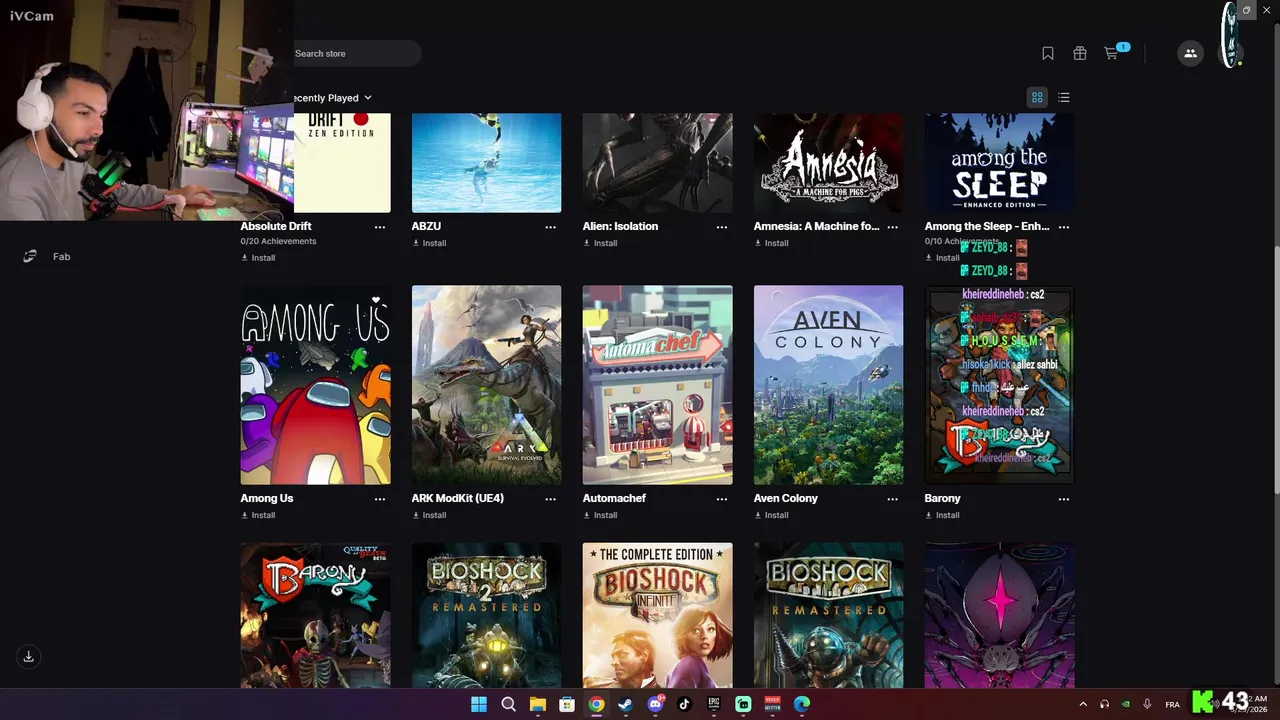Screen dimensions: 1280x720
Task: Open Microsoft Edge from the taskbar
Action: [x=802, y=704]
